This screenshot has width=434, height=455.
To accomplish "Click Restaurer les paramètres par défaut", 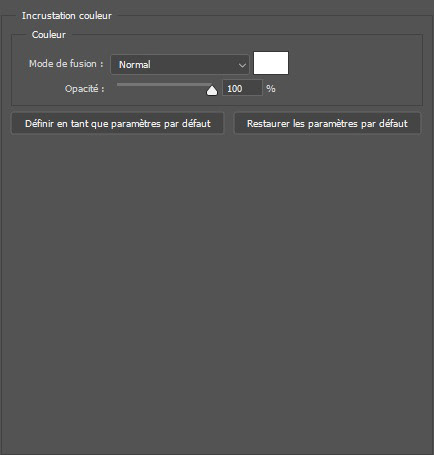I will (327, 124).
